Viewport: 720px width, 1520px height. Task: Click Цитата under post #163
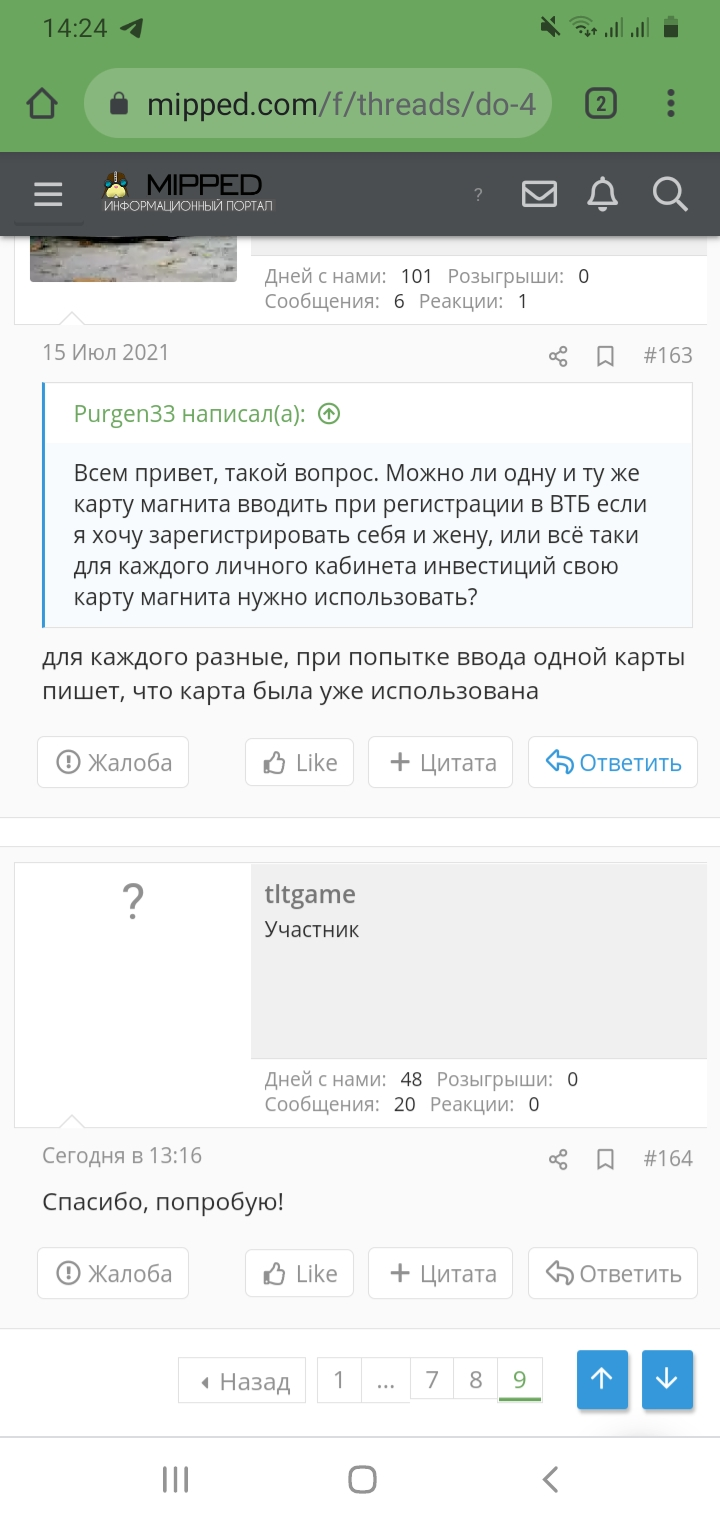click(x=440, y=763)
